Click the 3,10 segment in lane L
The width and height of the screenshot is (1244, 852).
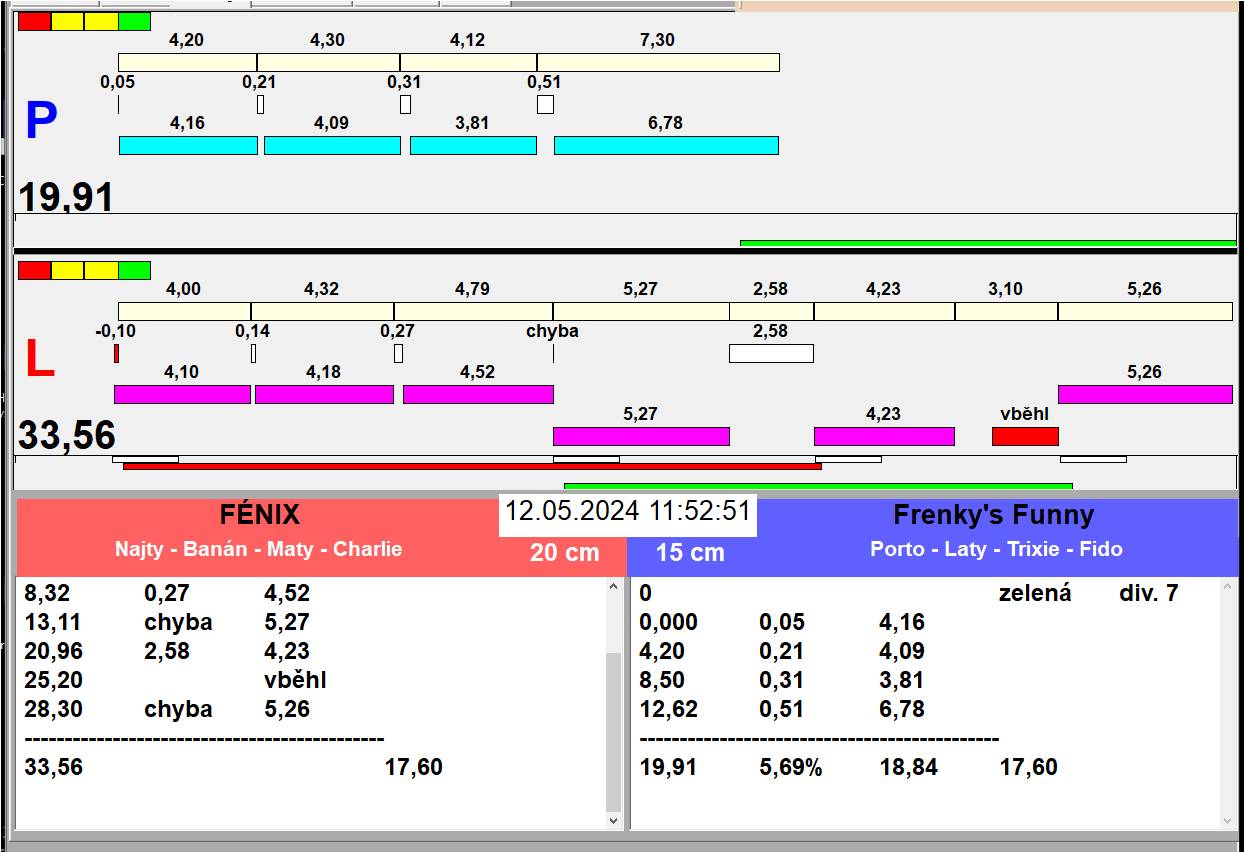tap(1006, 311)
